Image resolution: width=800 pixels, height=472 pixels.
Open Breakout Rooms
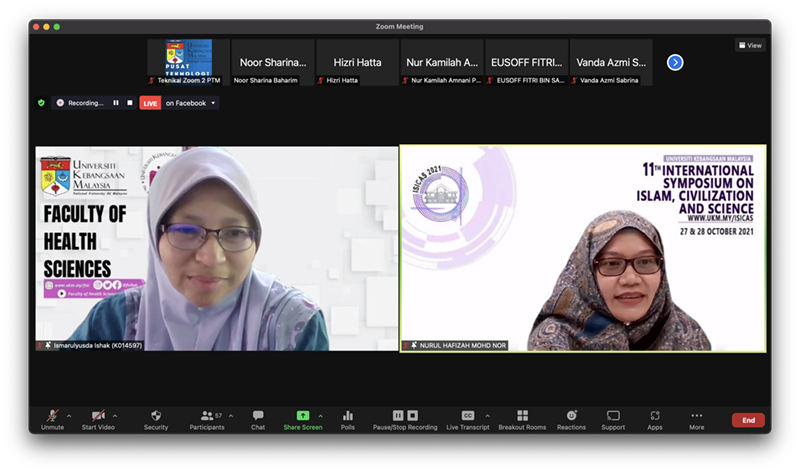coord(522,418)
